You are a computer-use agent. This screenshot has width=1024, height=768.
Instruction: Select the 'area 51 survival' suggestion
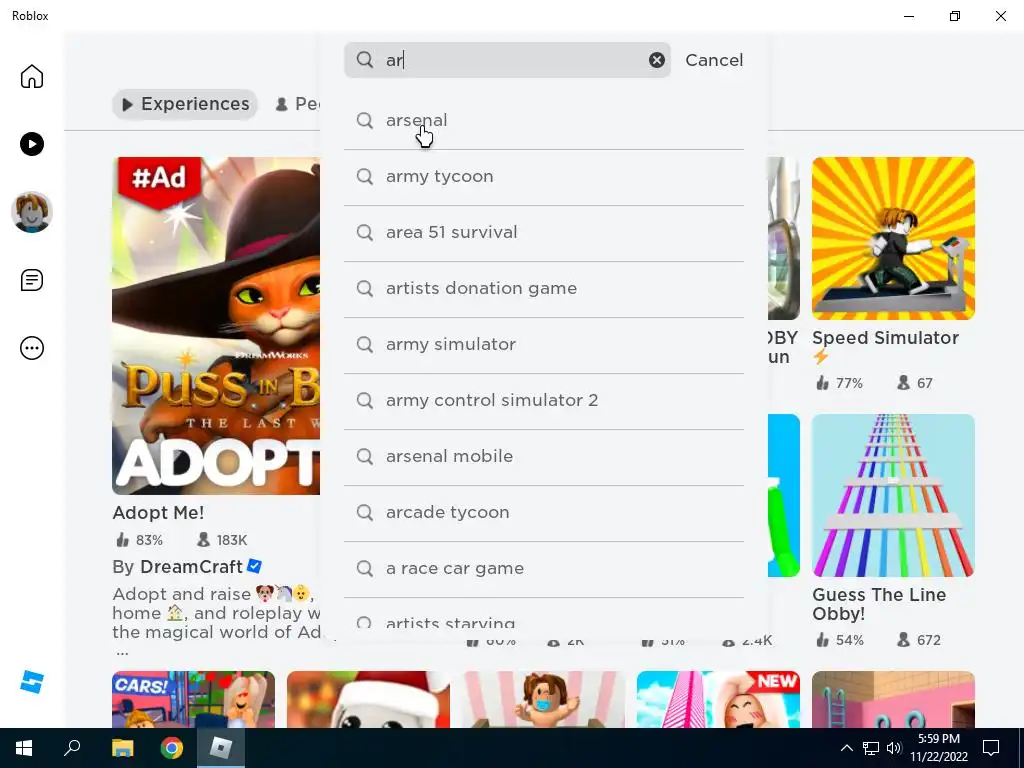(x=543, y=233)
